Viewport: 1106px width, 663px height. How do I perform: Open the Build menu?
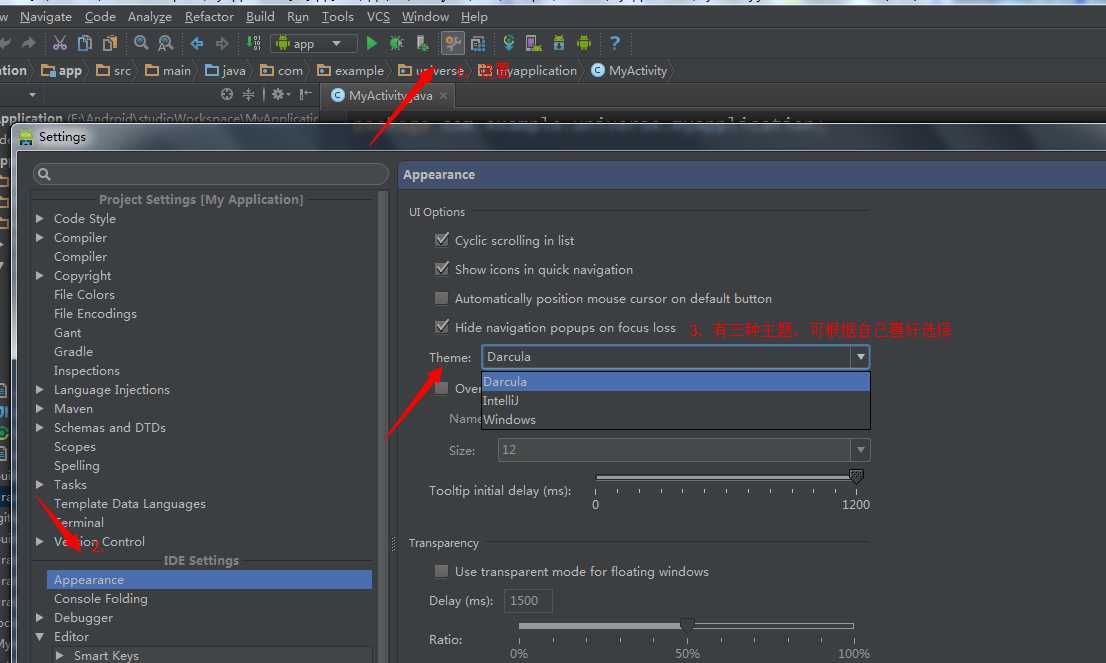click(260, 16)
